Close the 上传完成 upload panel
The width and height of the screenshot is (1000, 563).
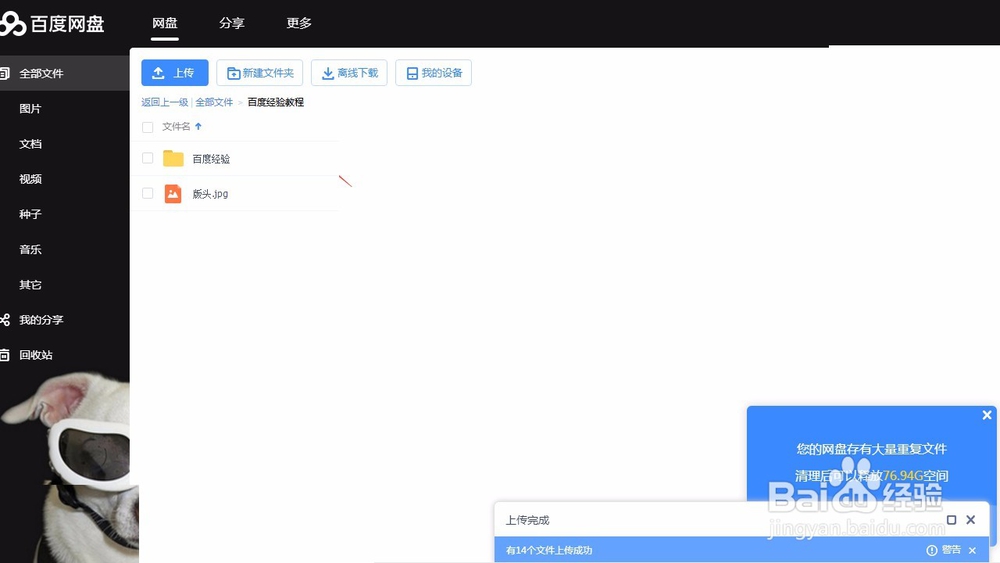coord(971,520)
